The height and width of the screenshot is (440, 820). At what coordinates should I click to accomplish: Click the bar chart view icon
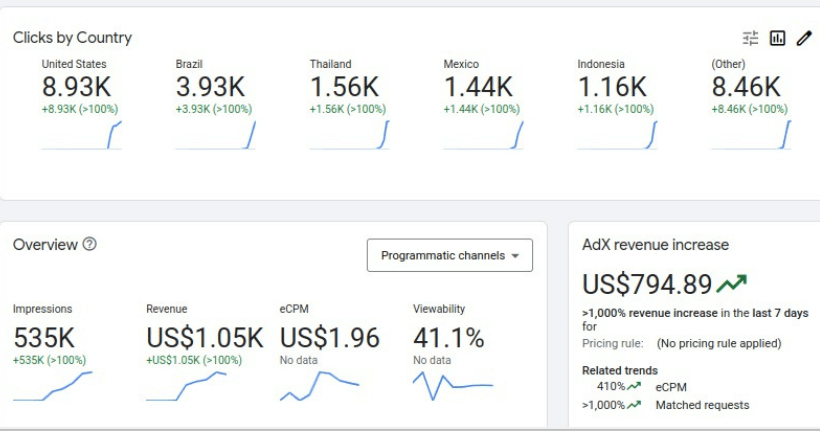pos(777,38)
